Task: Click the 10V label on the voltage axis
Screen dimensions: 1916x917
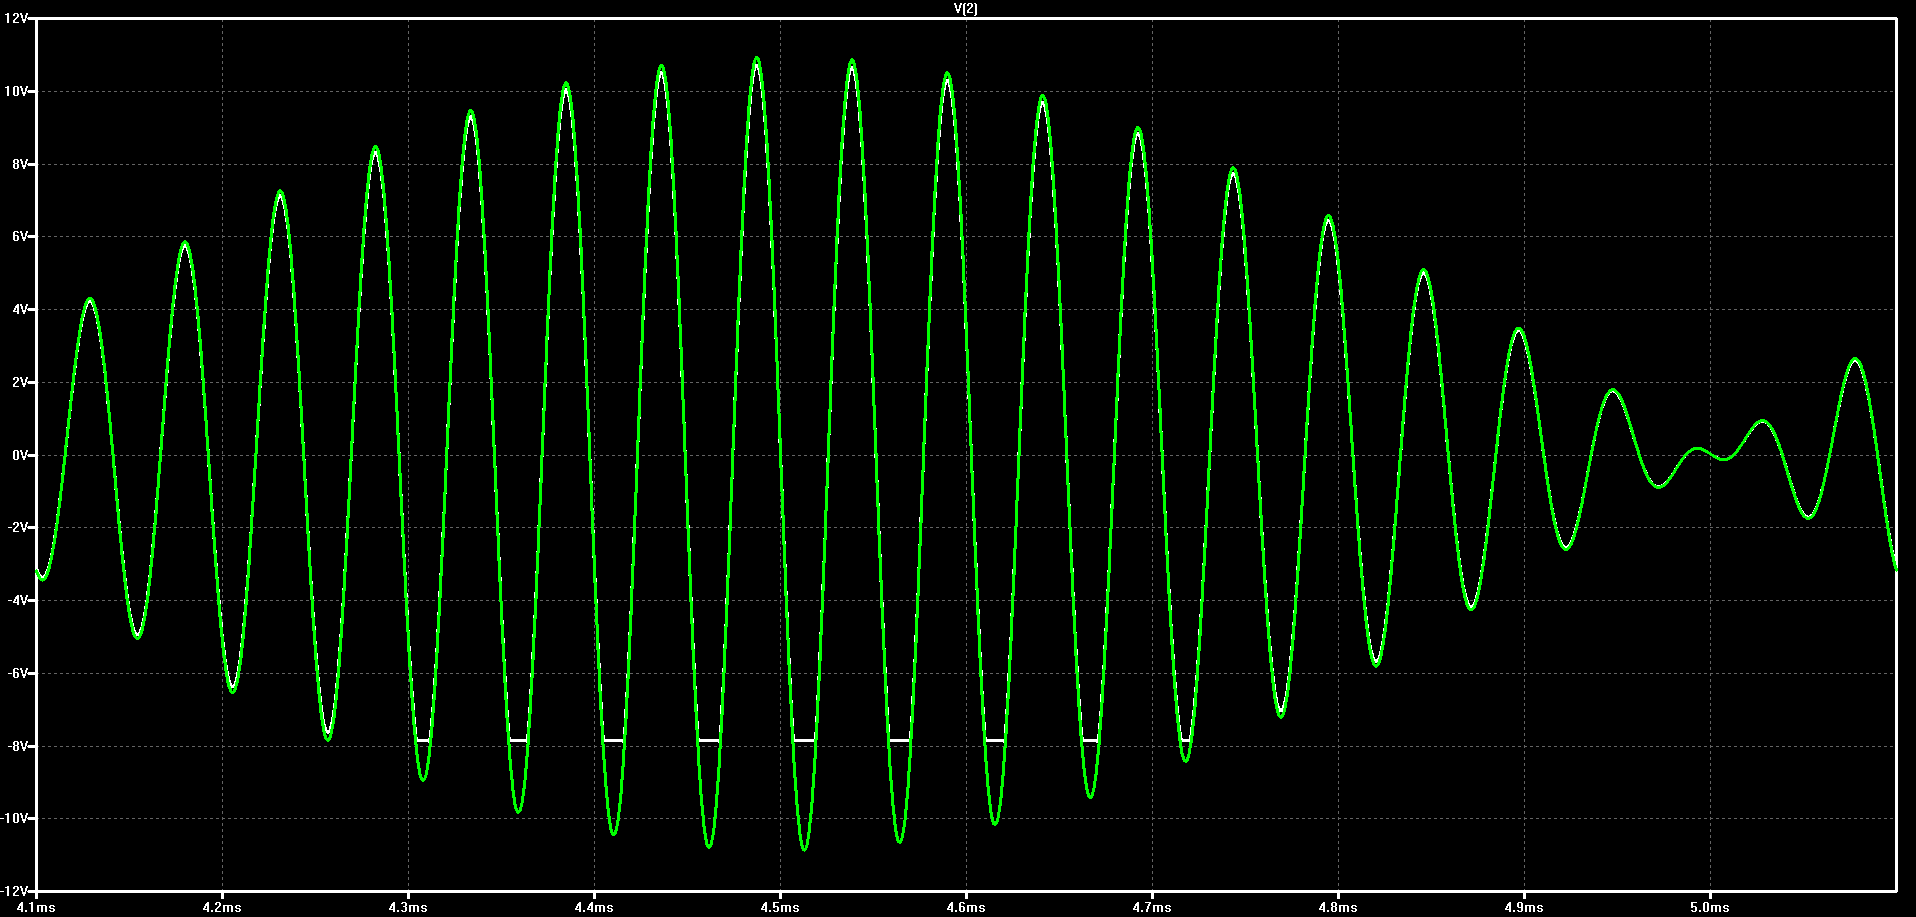Action: (17, 91)
